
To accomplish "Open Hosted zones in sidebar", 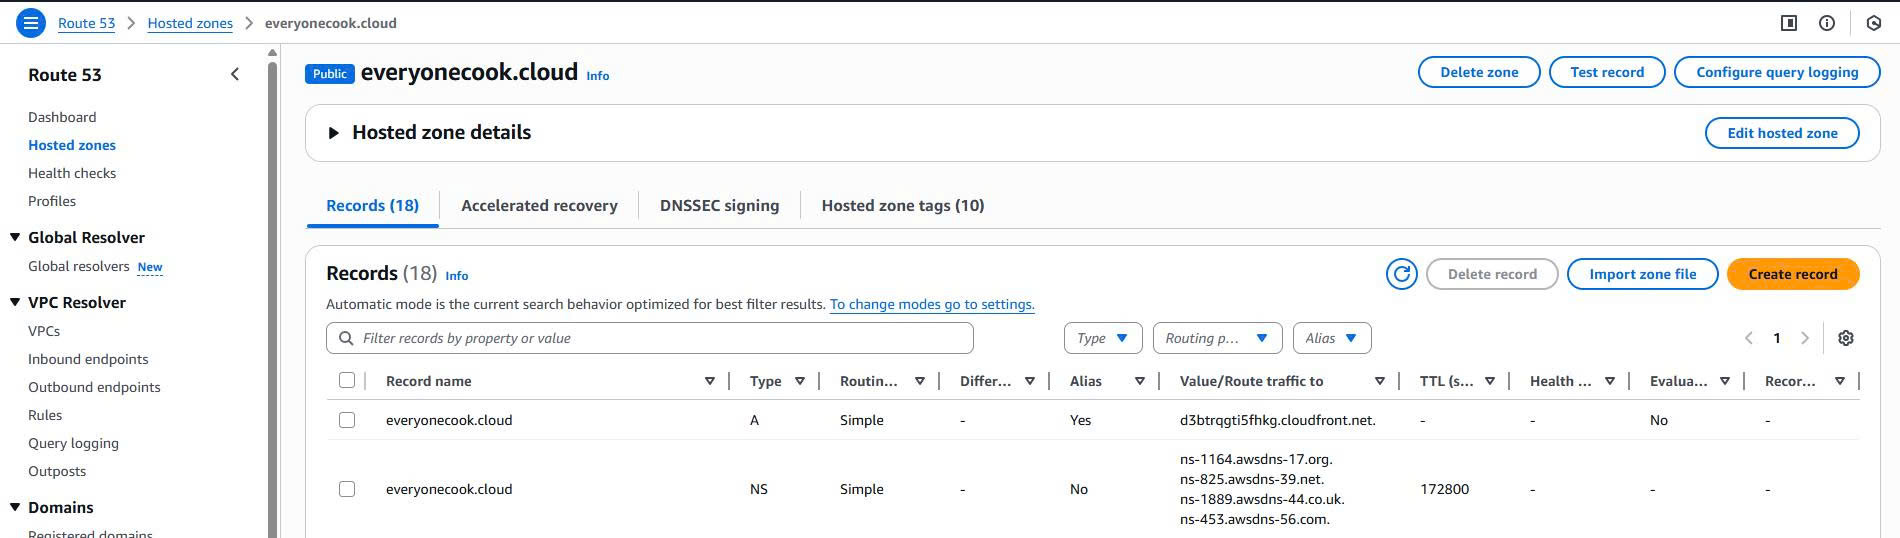I will [x=72, y=145].
